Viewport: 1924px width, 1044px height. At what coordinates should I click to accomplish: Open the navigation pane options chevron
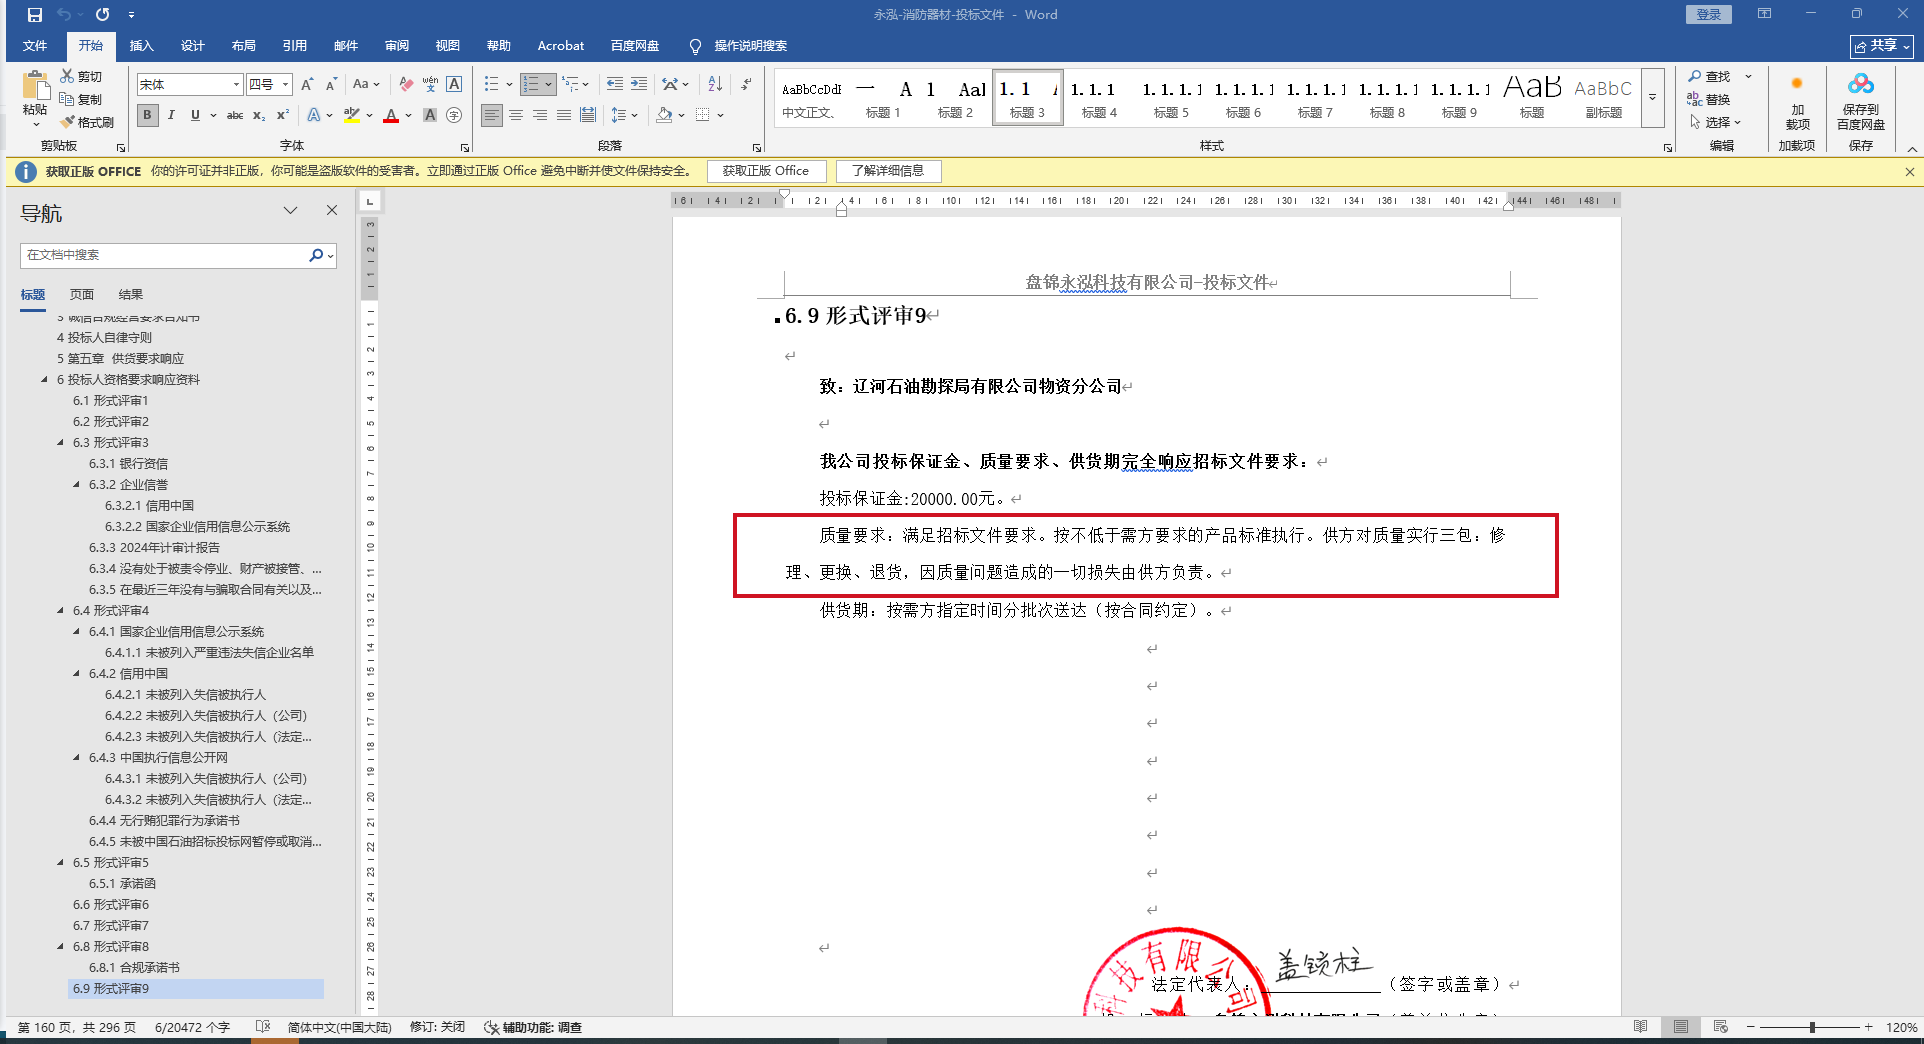point(290,210)
